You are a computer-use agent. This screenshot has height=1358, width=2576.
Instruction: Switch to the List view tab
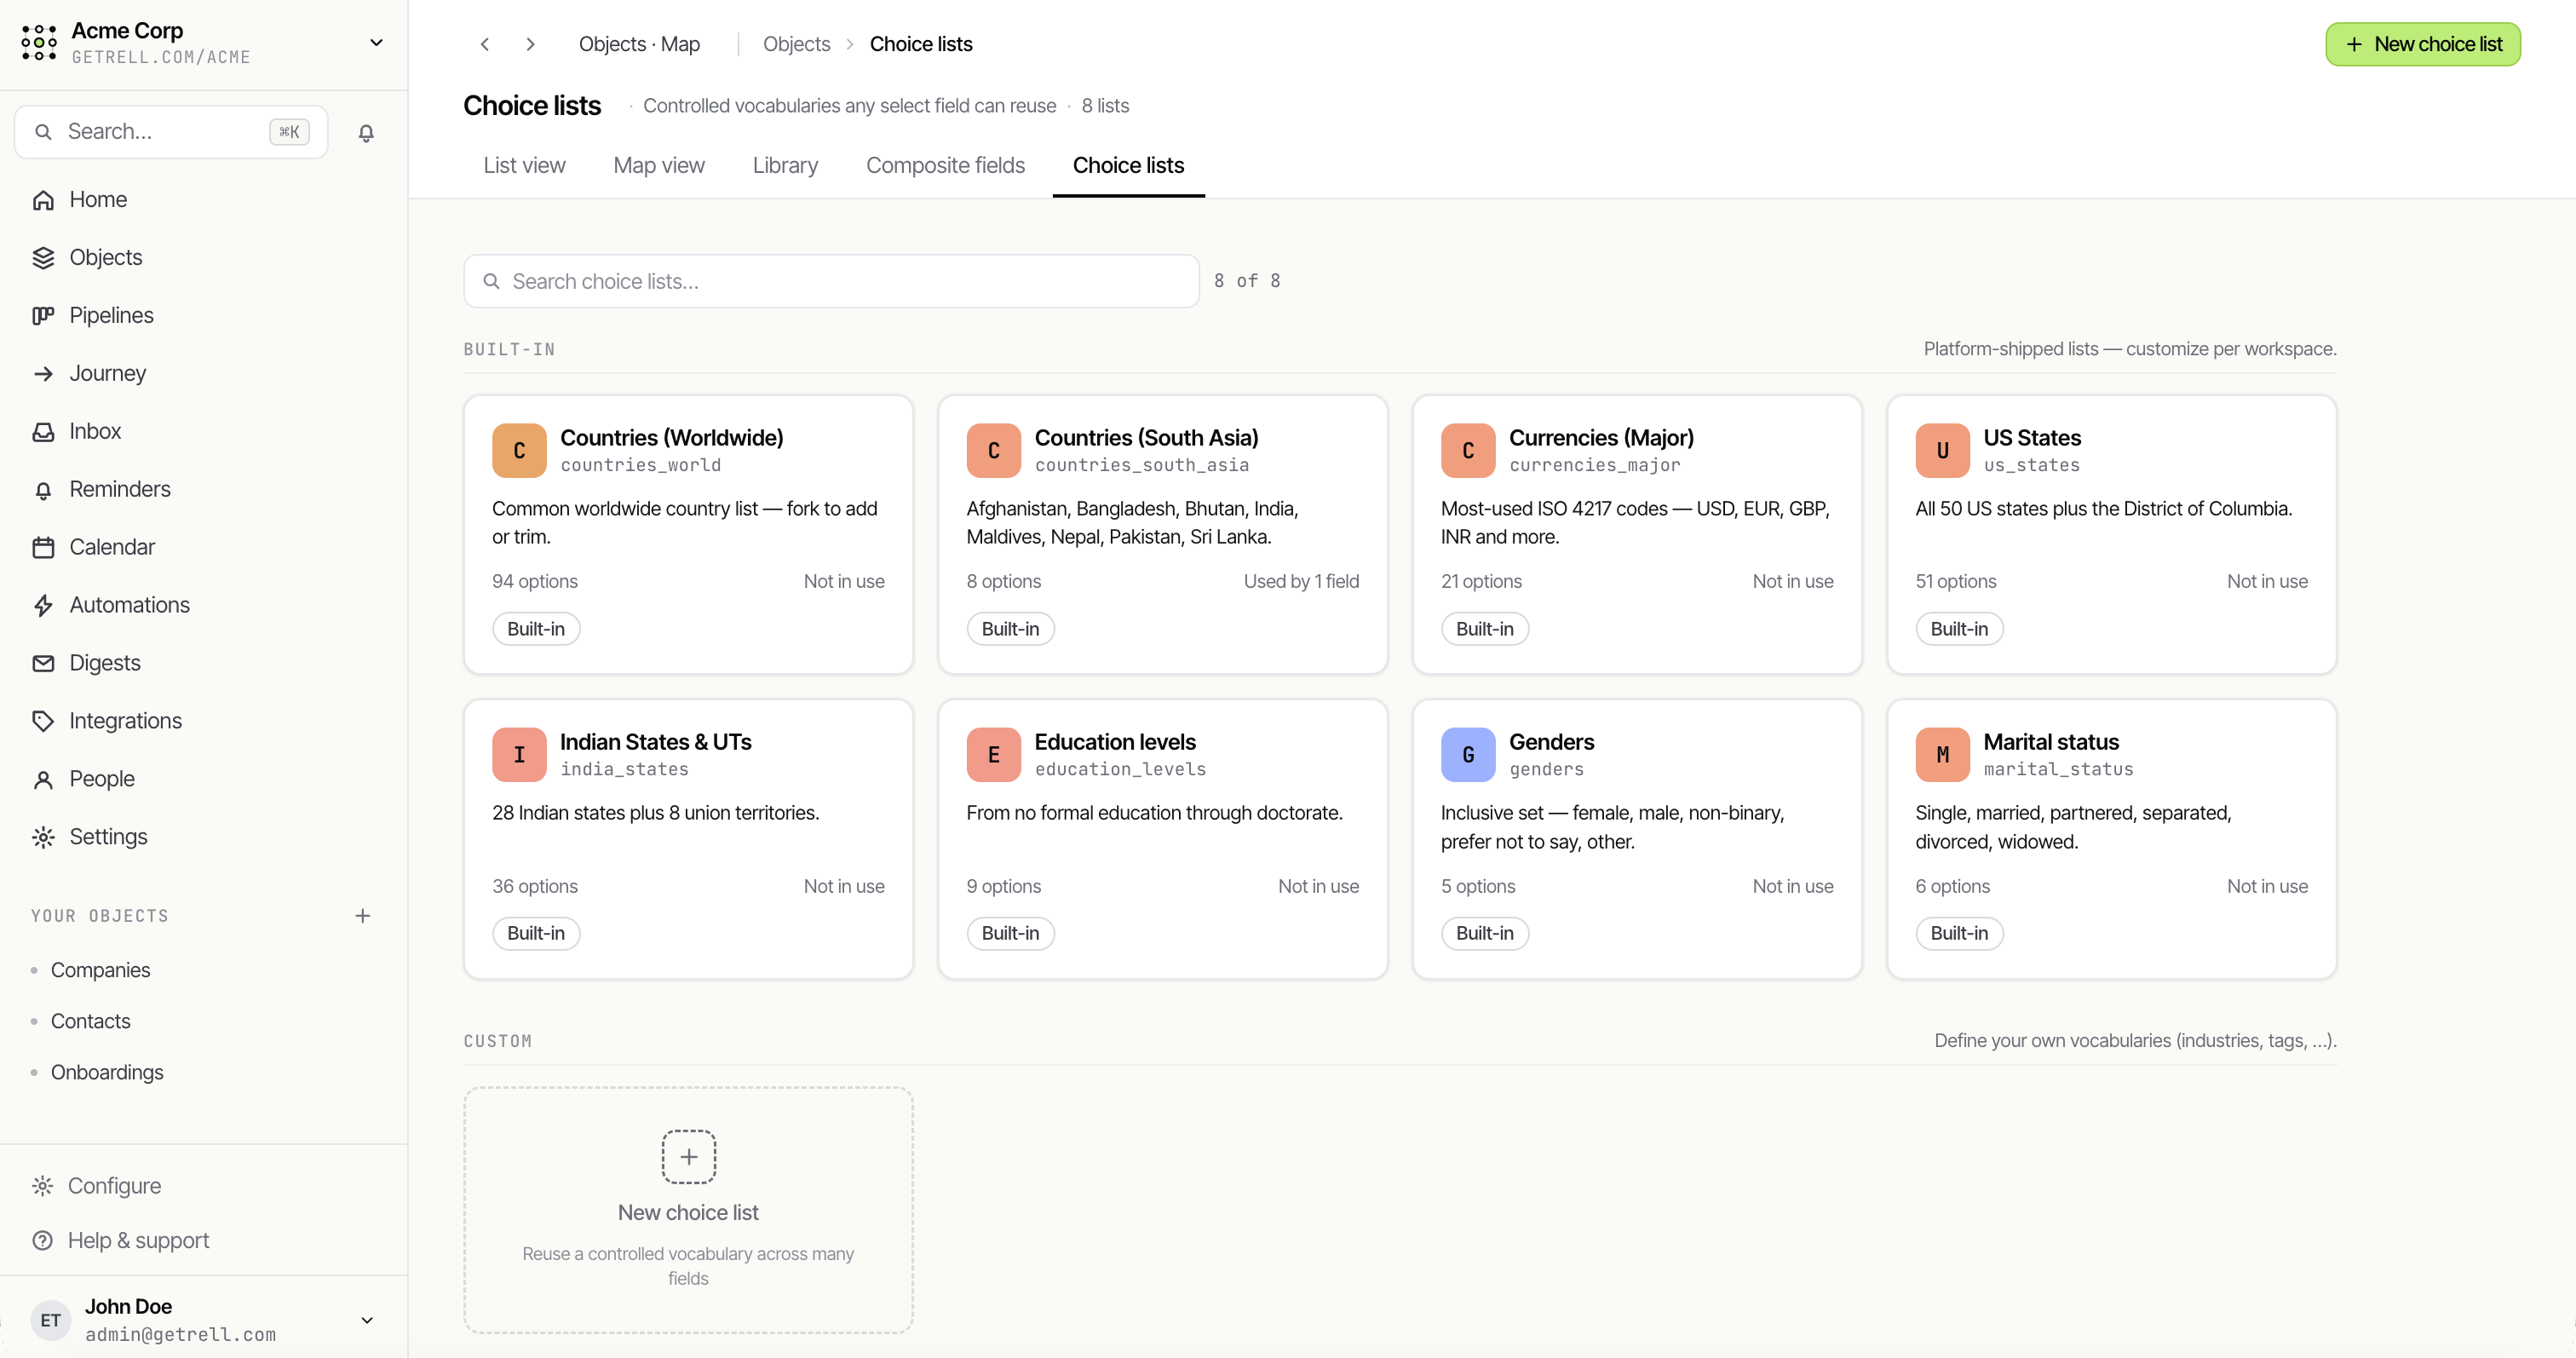tap(524, 166)
